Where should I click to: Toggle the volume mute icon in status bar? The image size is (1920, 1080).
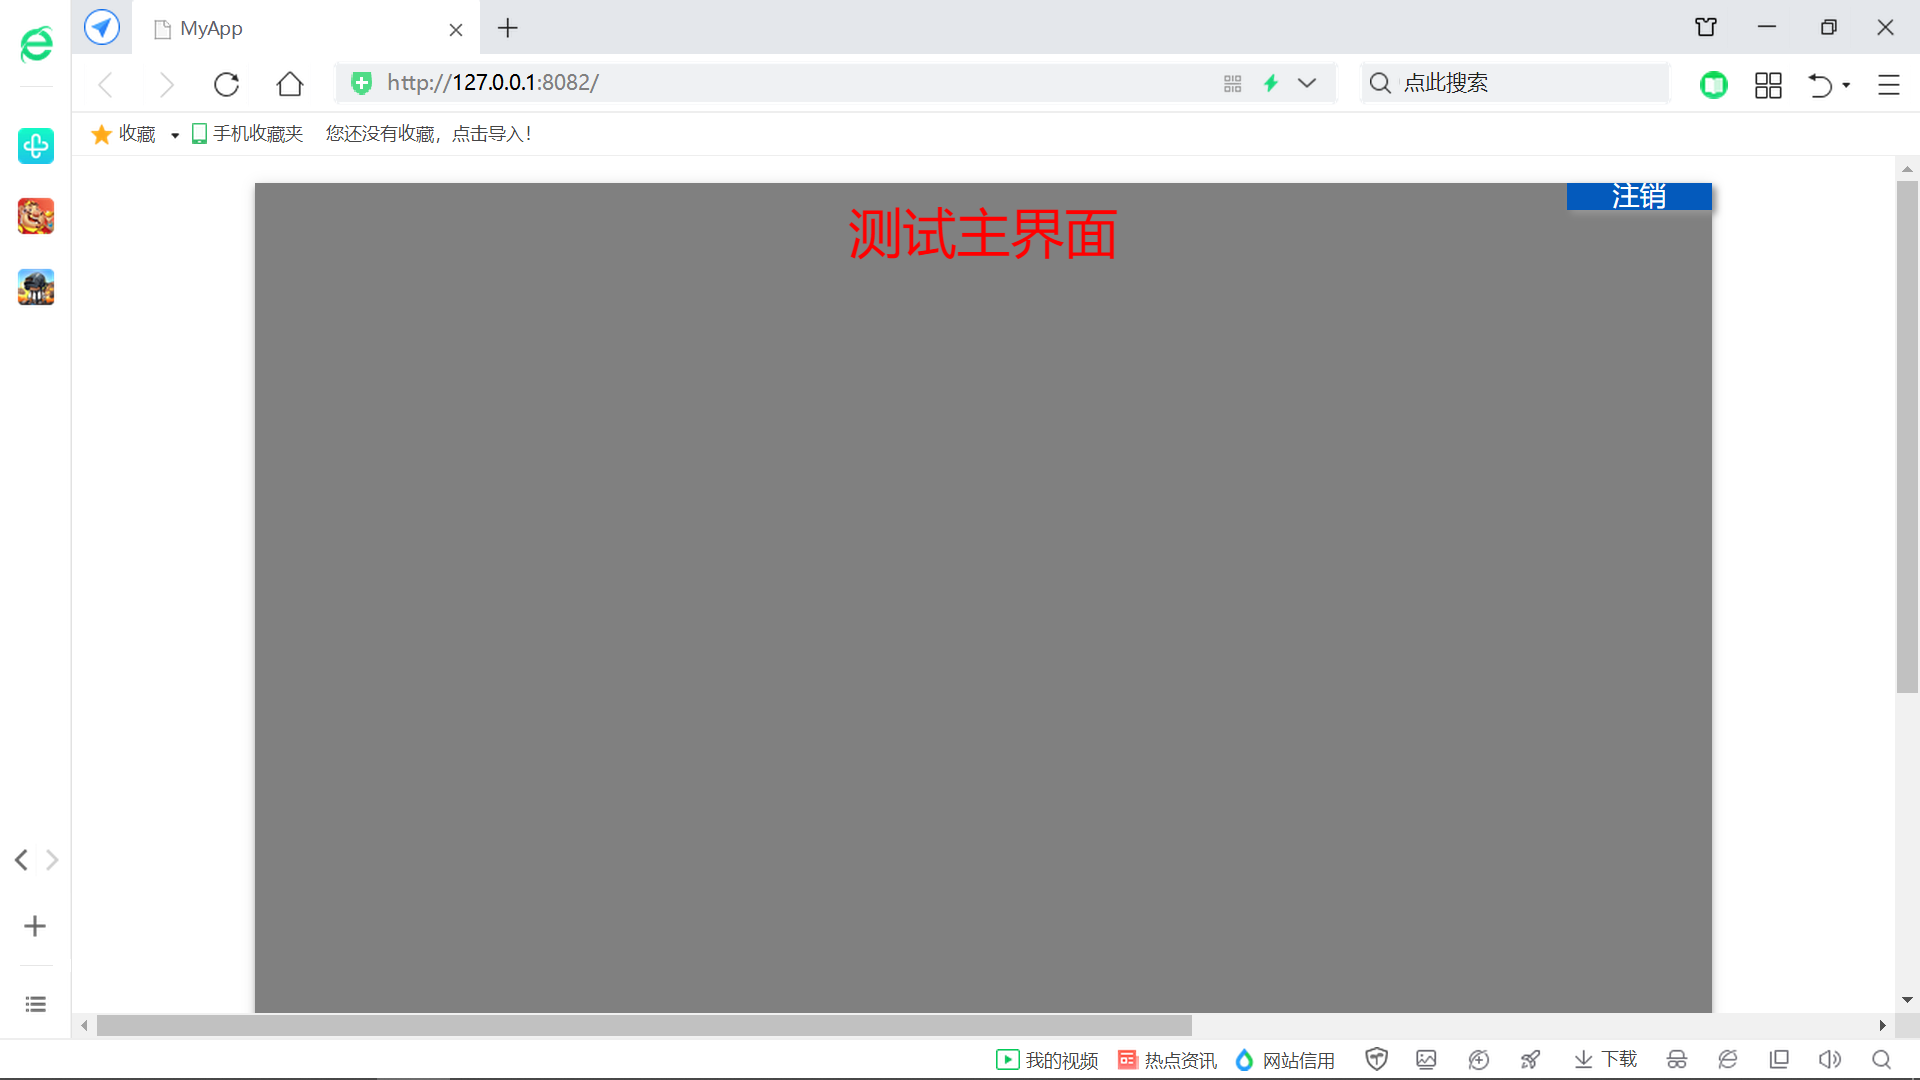click(1829, 1059)
